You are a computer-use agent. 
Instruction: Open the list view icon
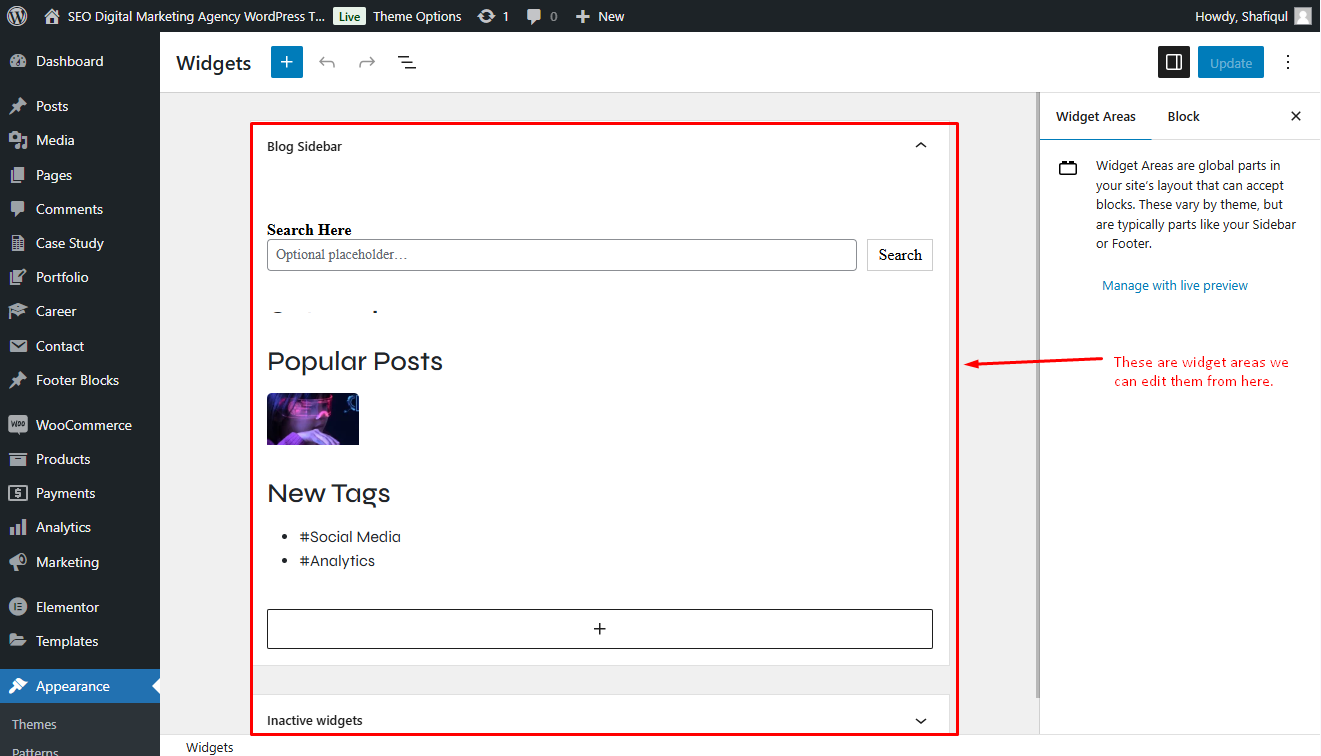click(407, 62)
